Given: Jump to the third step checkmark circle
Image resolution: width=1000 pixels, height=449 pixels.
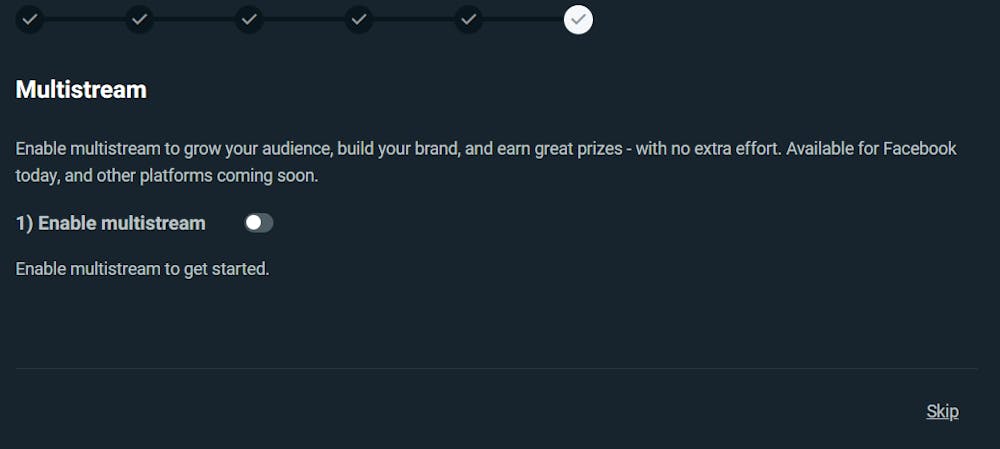Looking at the screenshot, I should (x=249, y=20).
